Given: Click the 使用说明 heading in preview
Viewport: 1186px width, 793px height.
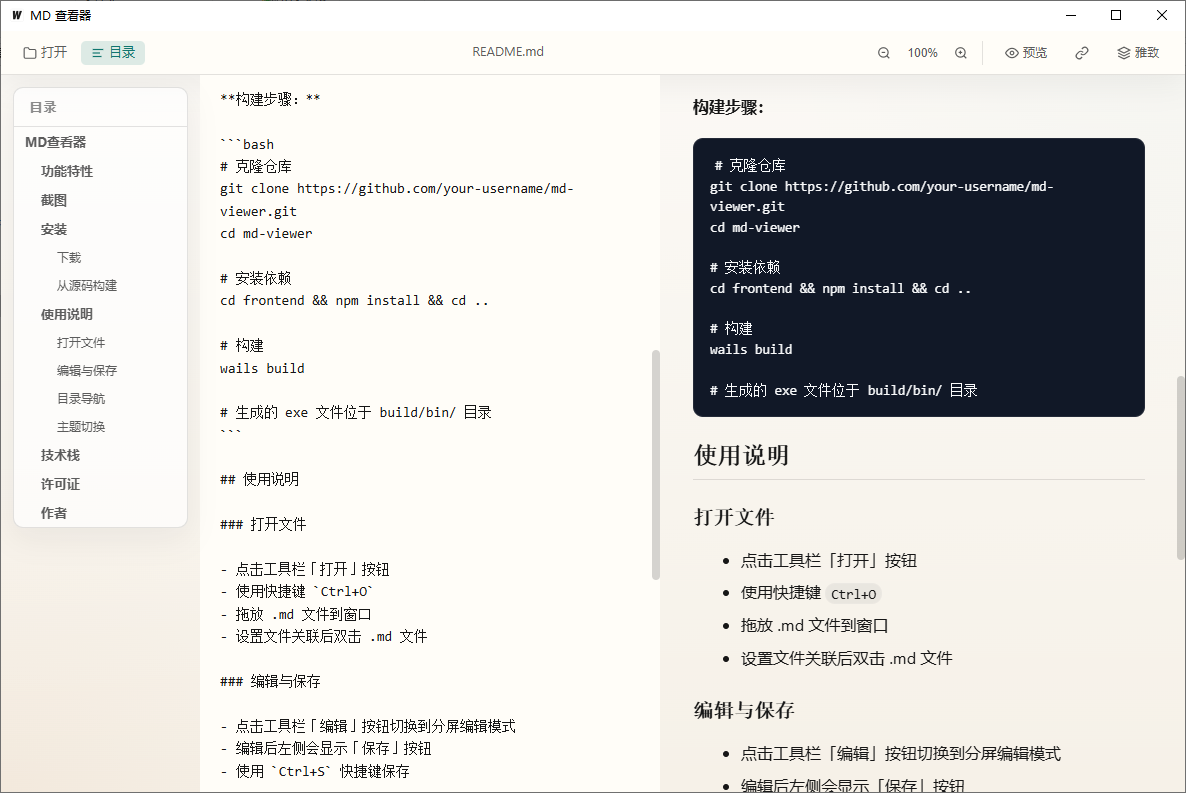Looking at the screenshot, I should 741,456.
